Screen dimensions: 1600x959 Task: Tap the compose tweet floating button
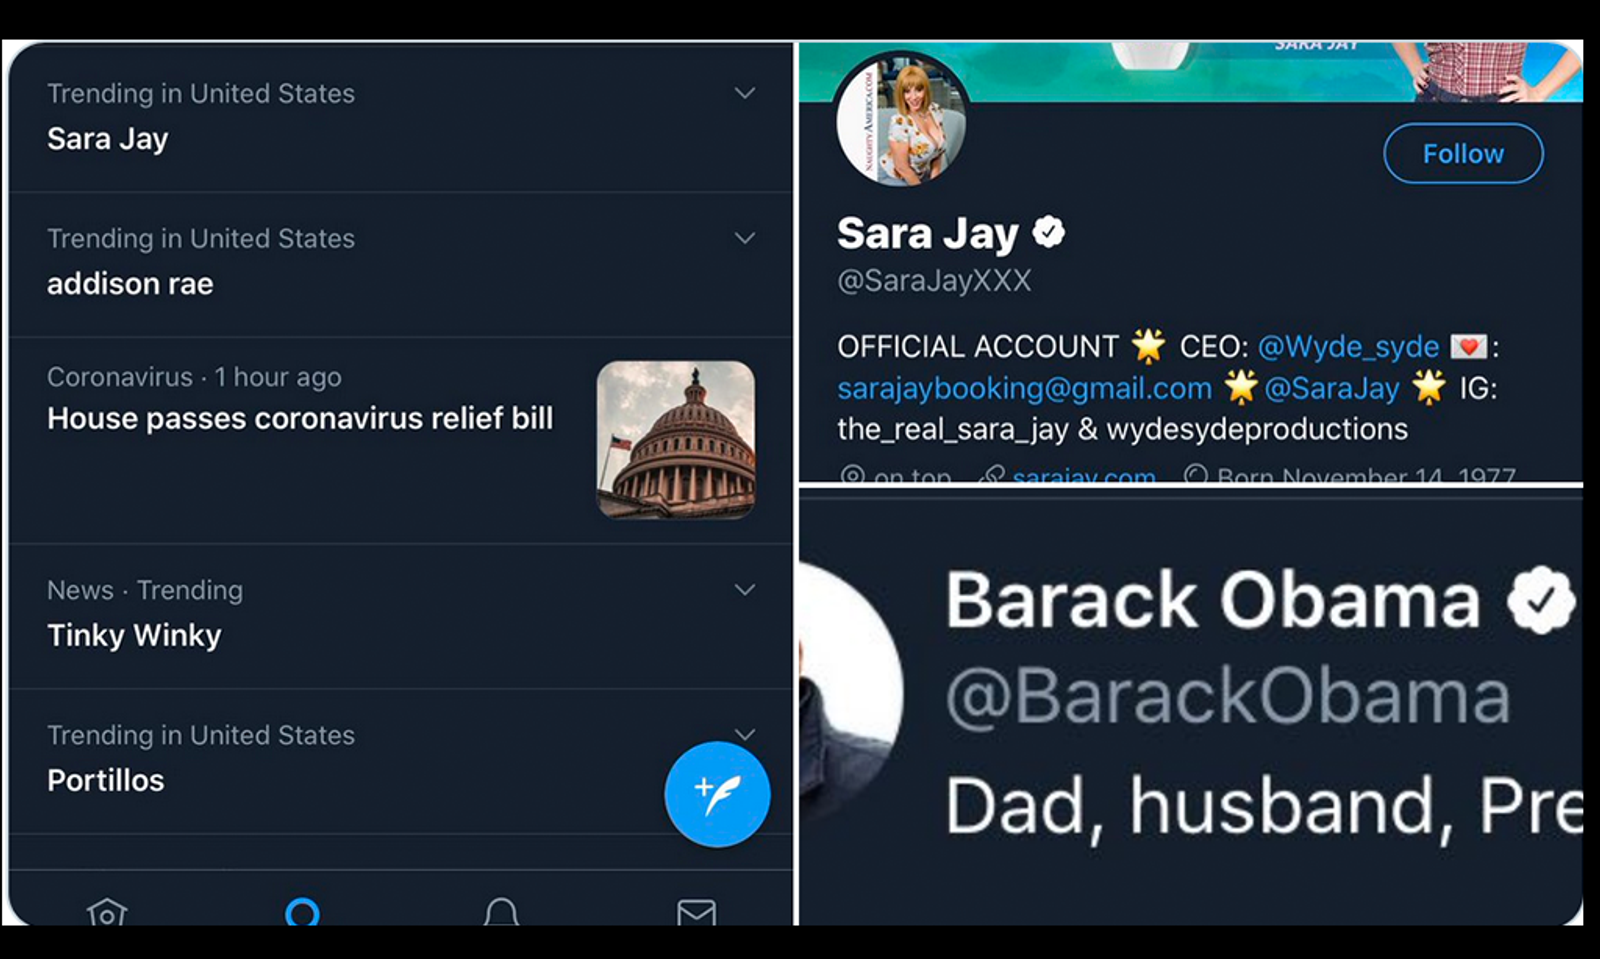tap(717, 794)
